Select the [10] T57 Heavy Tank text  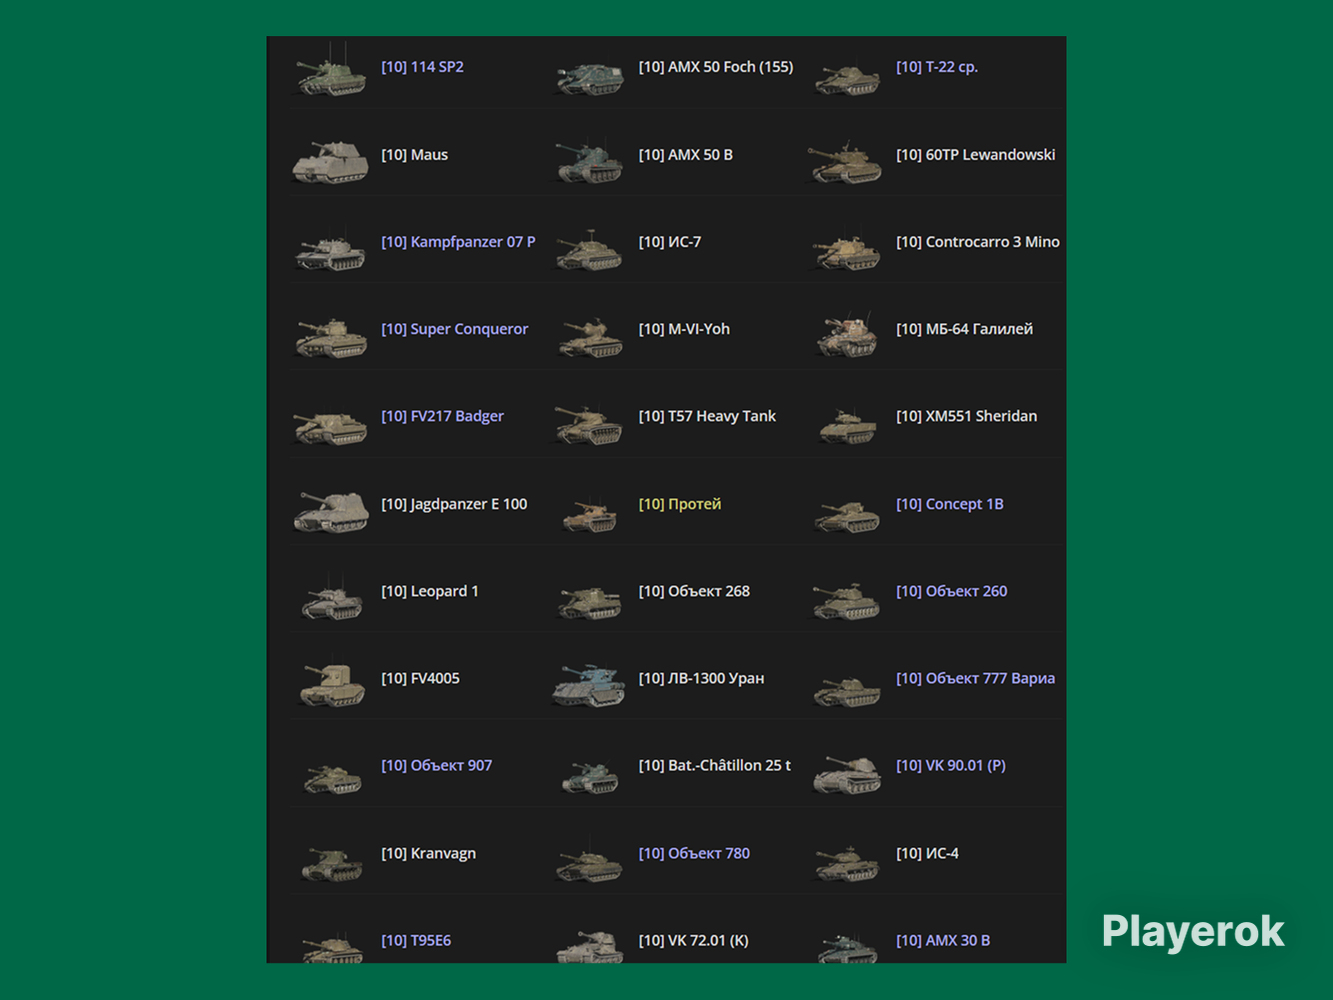(x=707, y=416)
